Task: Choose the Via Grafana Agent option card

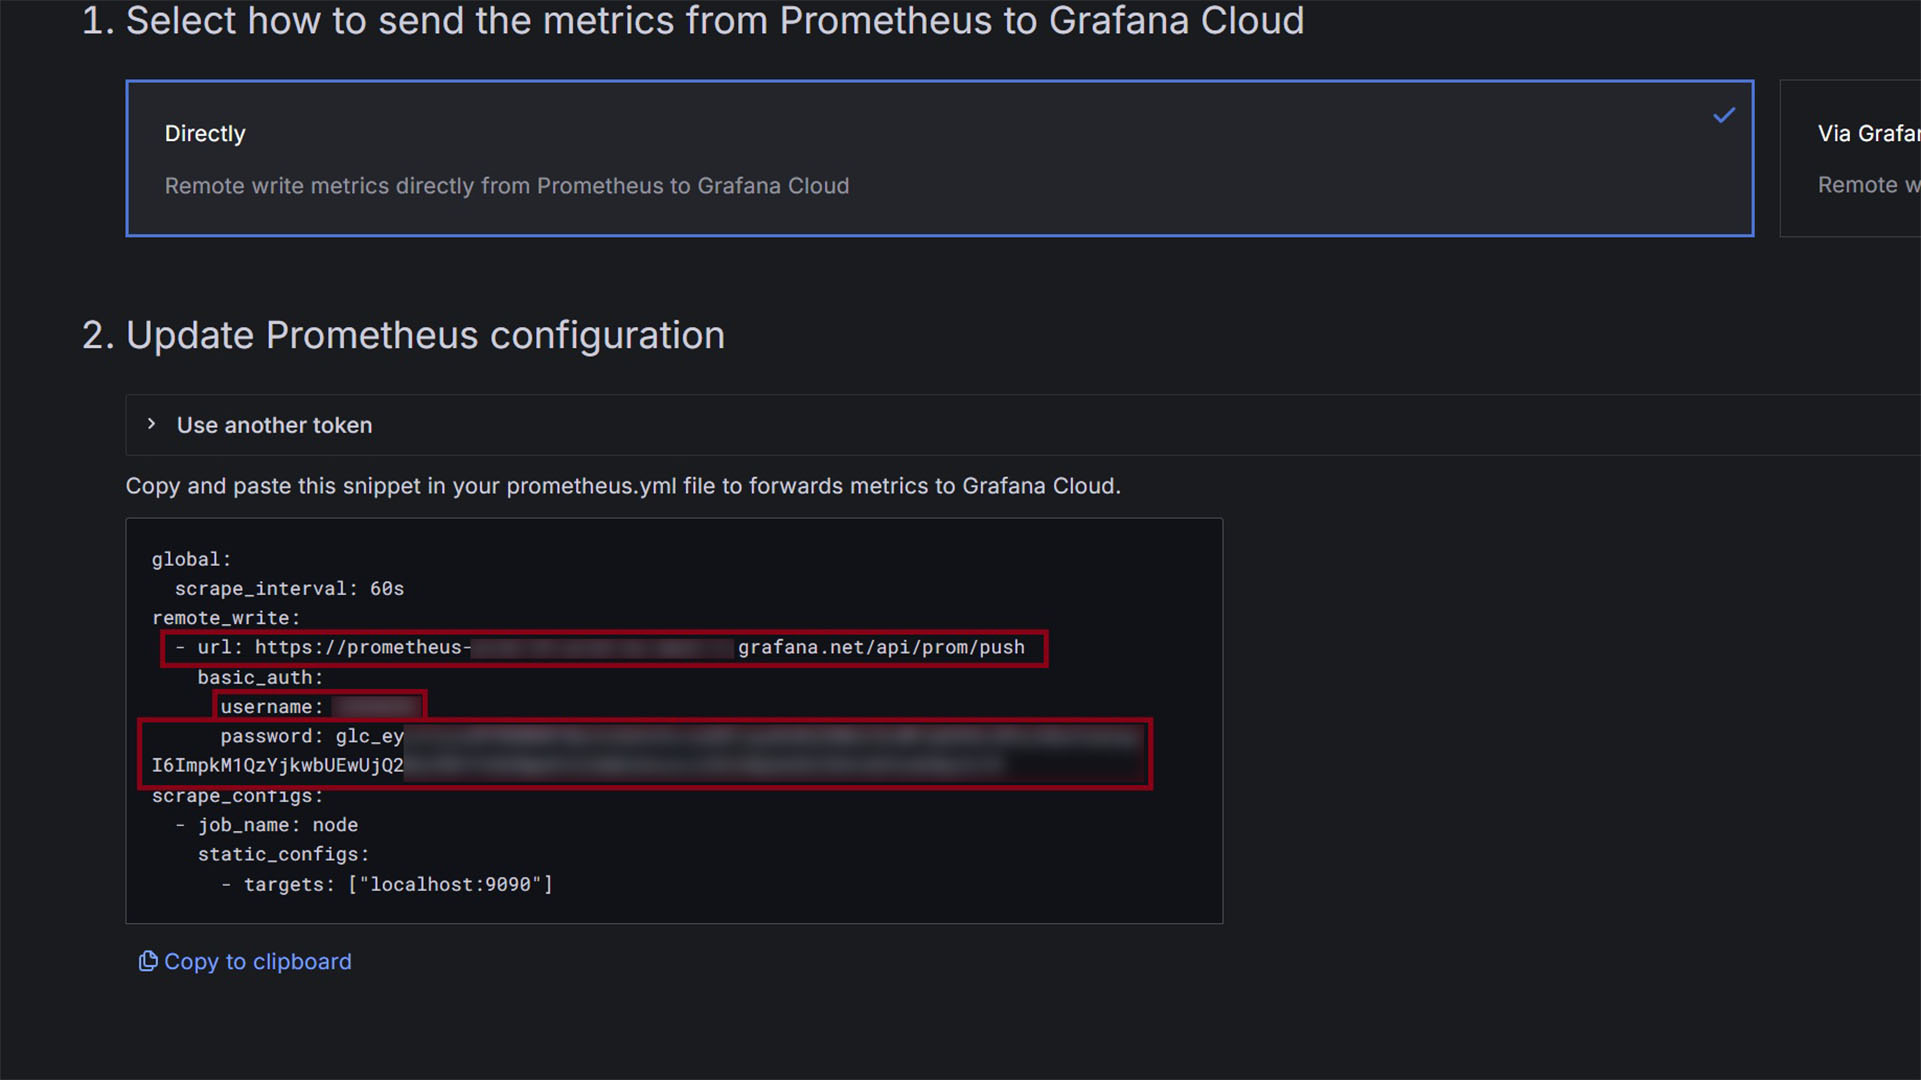Action: coord(1860,158)
